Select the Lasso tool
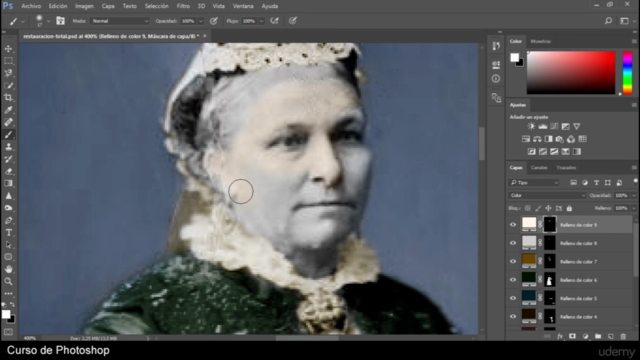The width and height of the screenshot is (640, 360). click(9, 73)
